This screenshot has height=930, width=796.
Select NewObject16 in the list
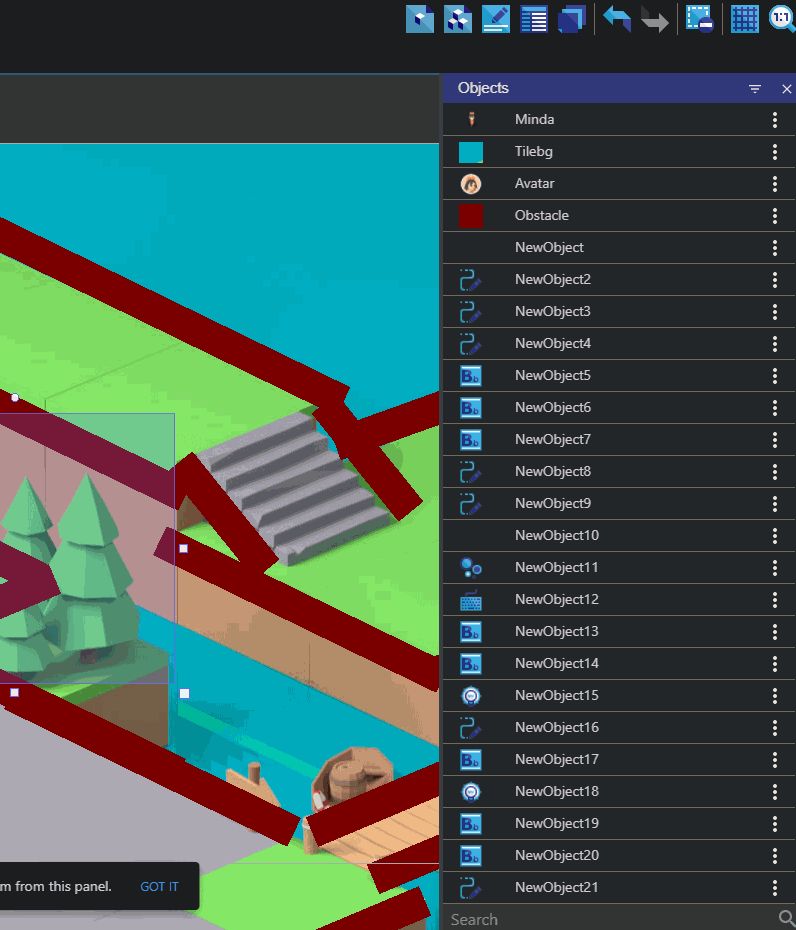[x=619, y=728]
